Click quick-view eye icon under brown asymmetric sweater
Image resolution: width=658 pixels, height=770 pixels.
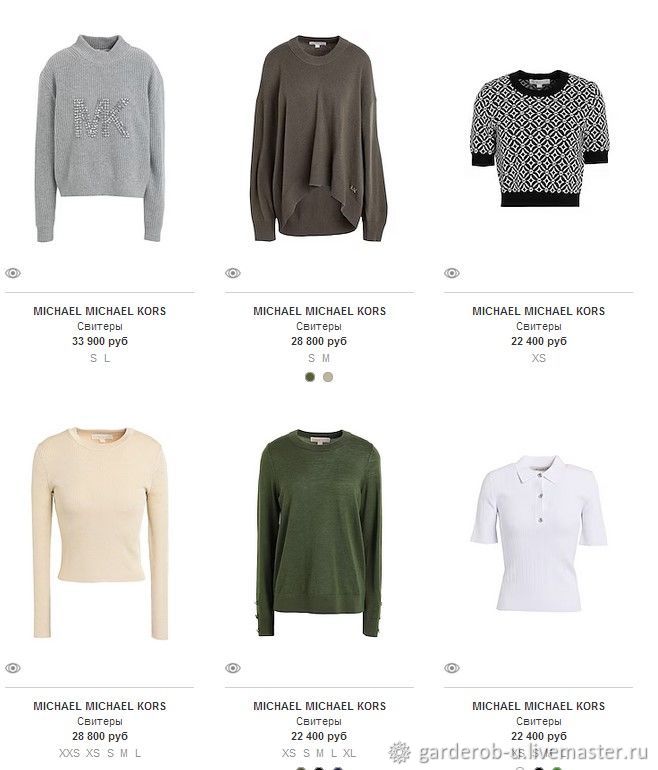click(233, 273)
